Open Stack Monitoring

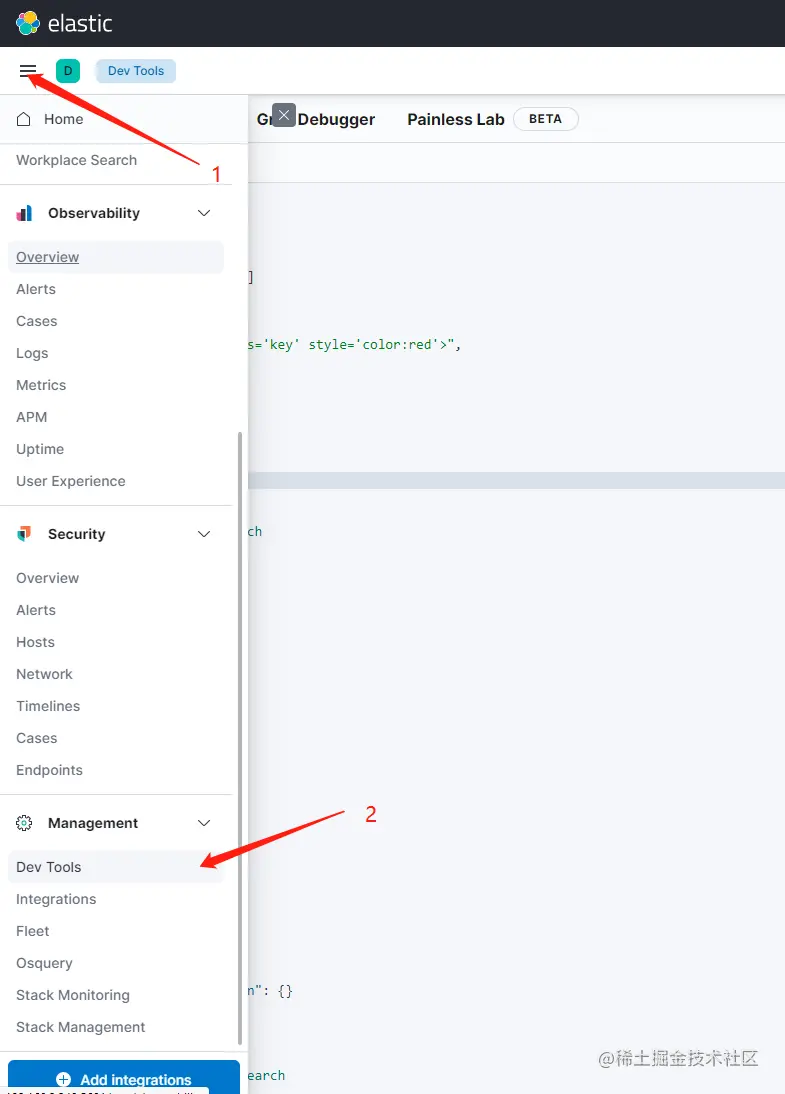coord(73,995)
